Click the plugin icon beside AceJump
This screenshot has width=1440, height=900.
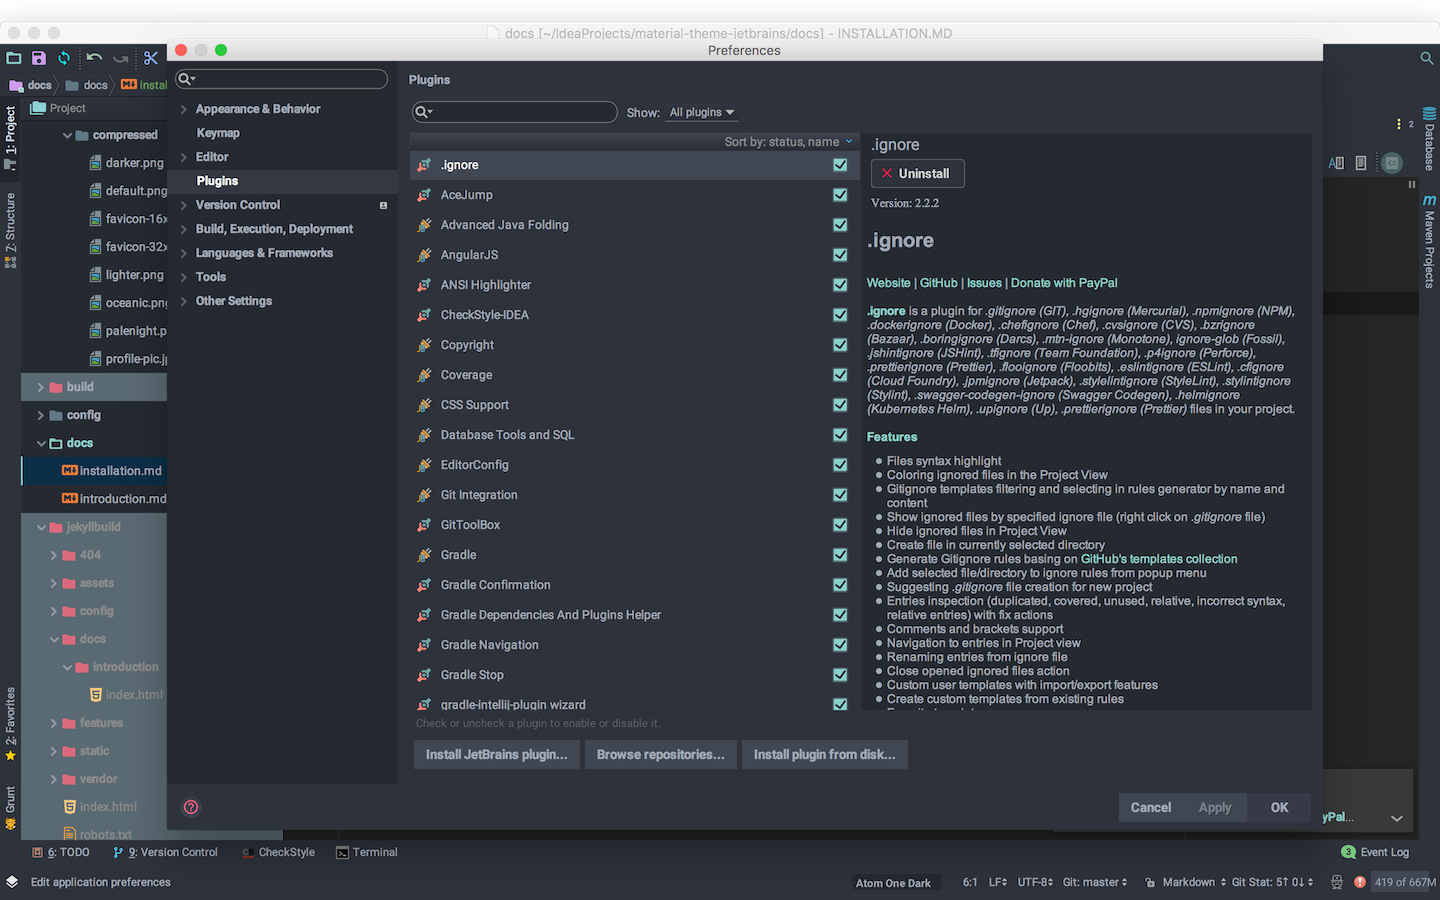pyautogui.click(x=424, y=195)
